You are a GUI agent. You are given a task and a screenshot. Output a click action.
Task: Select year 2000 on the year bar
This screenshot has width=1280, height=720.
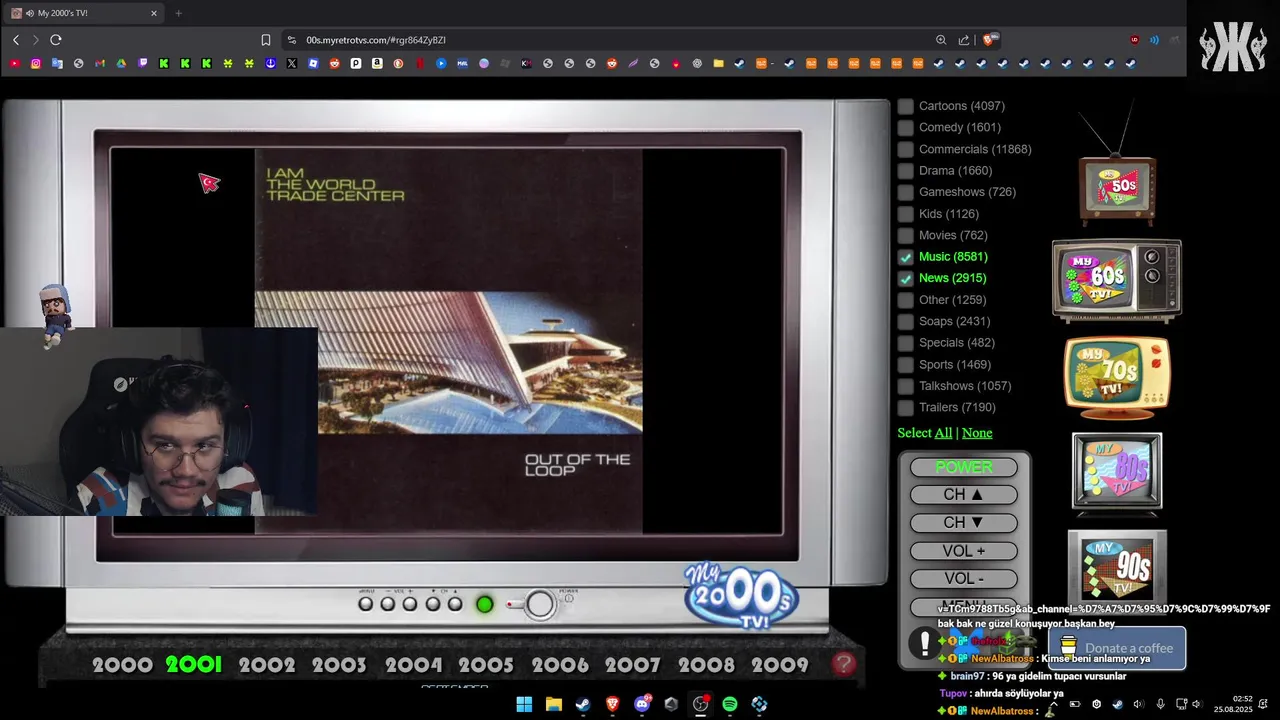tap(122, 665)
